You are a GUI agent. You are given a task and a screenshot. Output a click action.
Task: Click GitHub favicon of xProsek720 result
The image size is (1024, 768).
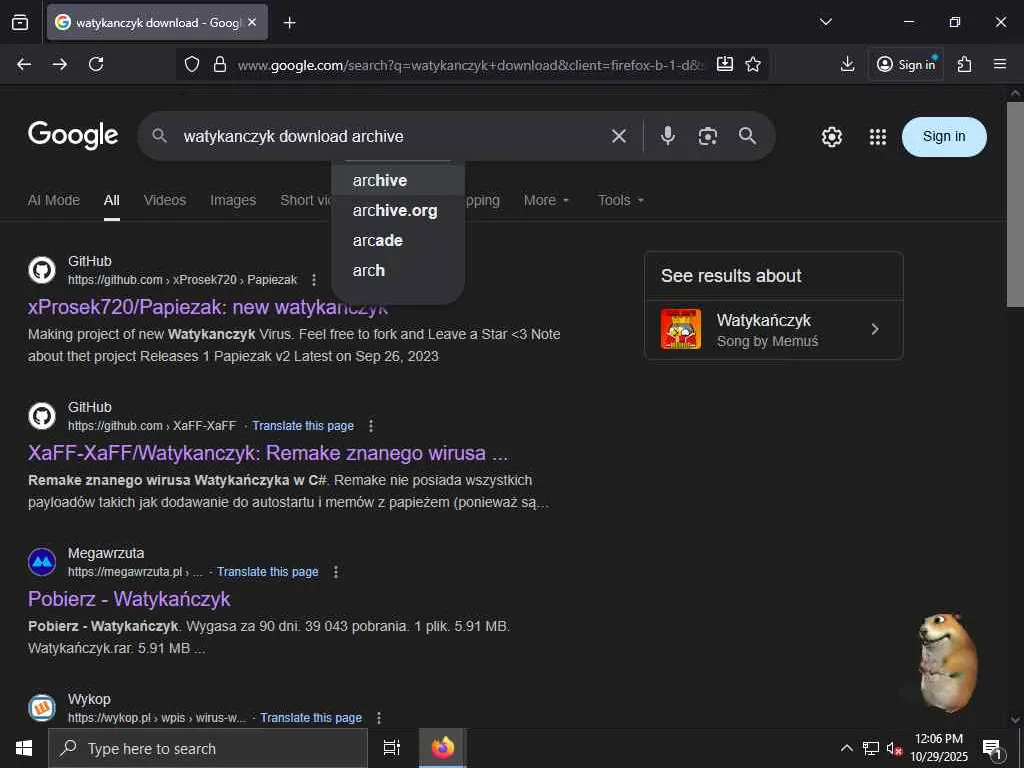tap(42, 270)
